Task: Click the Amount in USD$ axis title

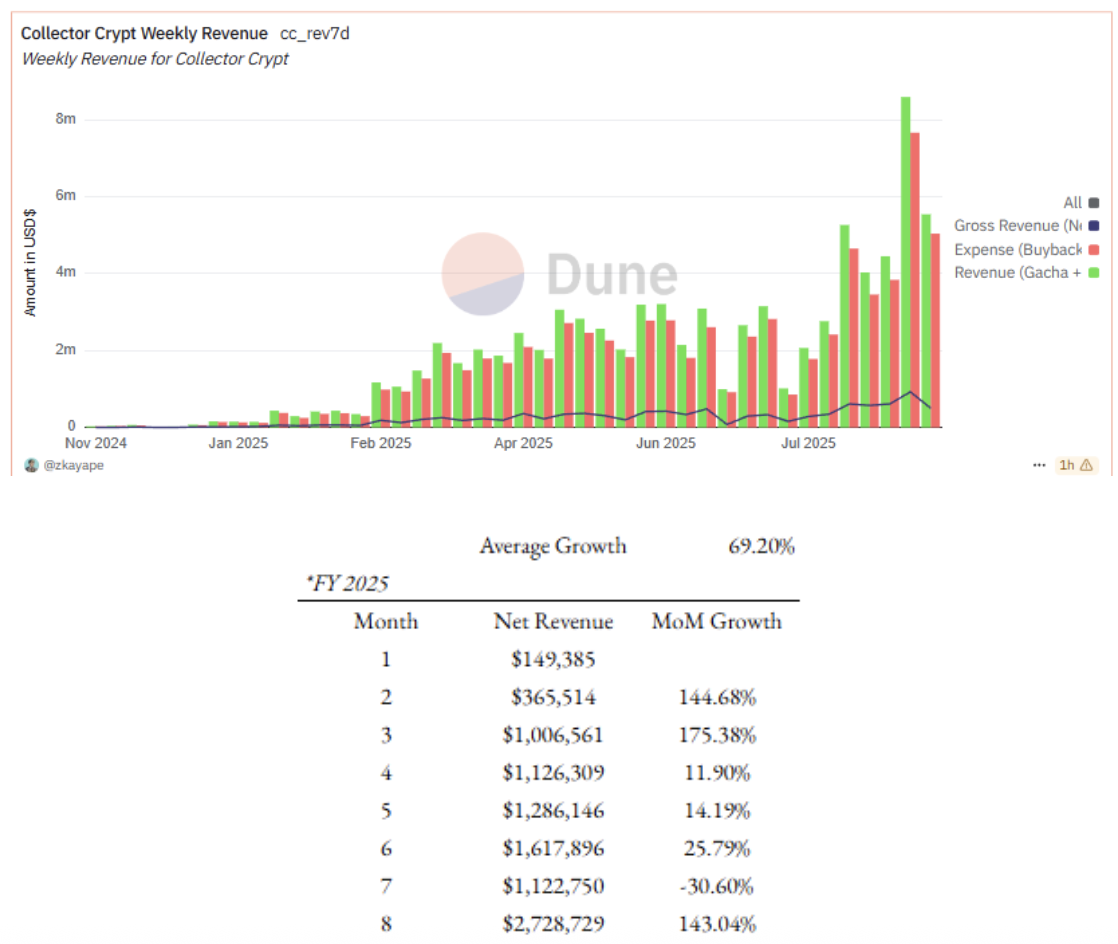Action: (x=30, y=262)
